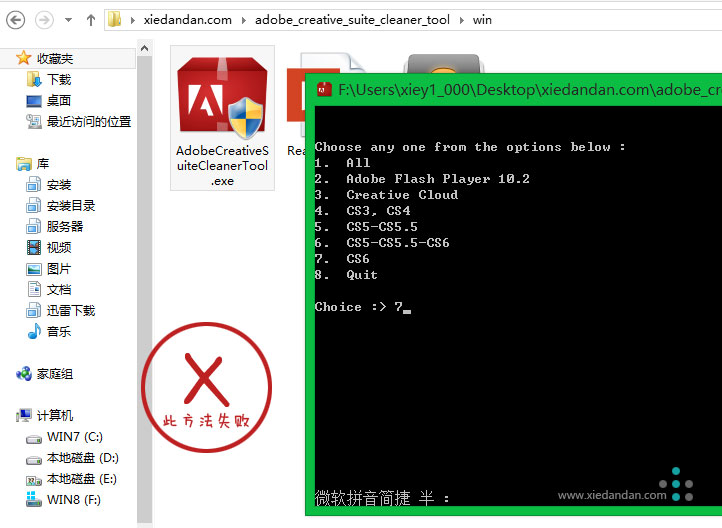Viewport: 722px width, 528px height.
Task: Click the Choice prompt line in console
Action: coord(363,307)
